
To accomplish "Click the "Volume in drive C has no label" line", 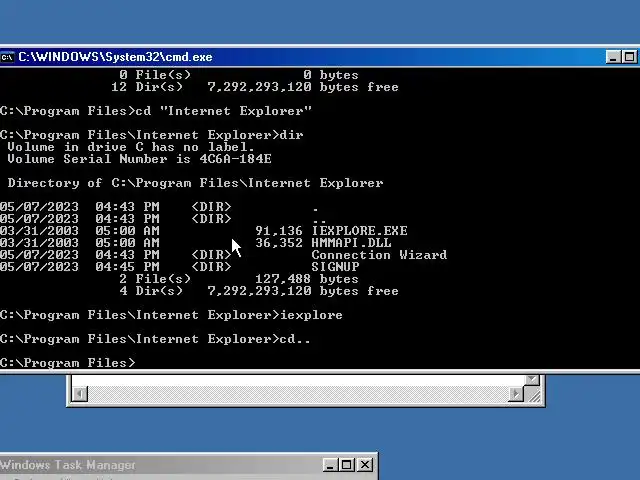I will click(x=131, y=147).
